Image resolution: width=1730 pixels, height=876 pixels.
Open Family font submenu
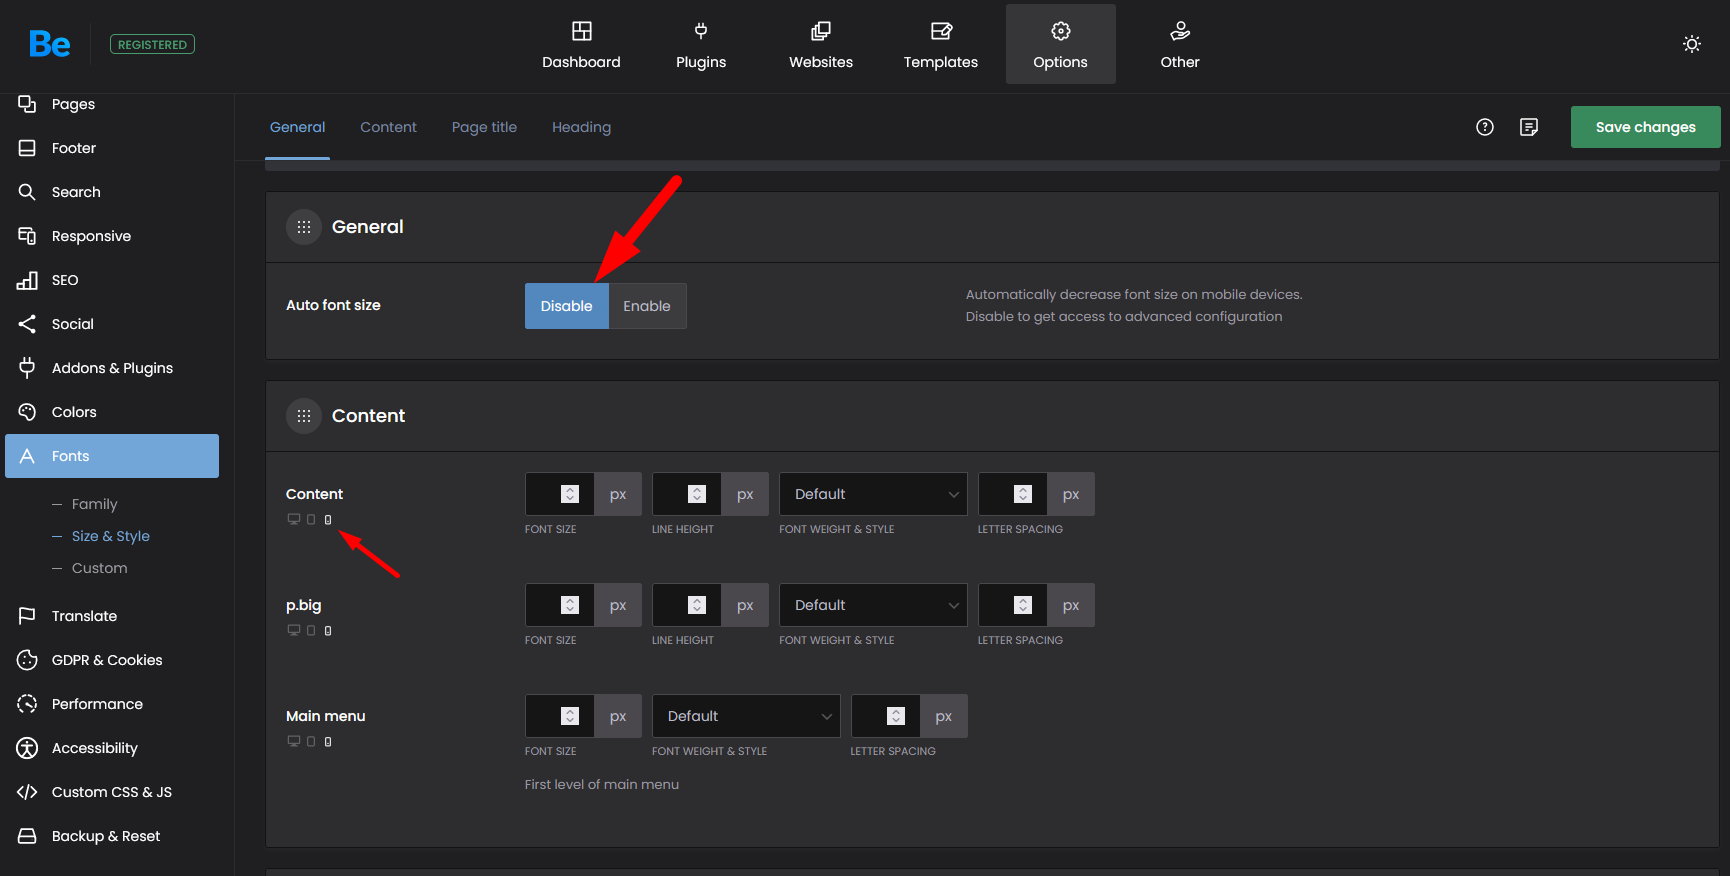94,504
